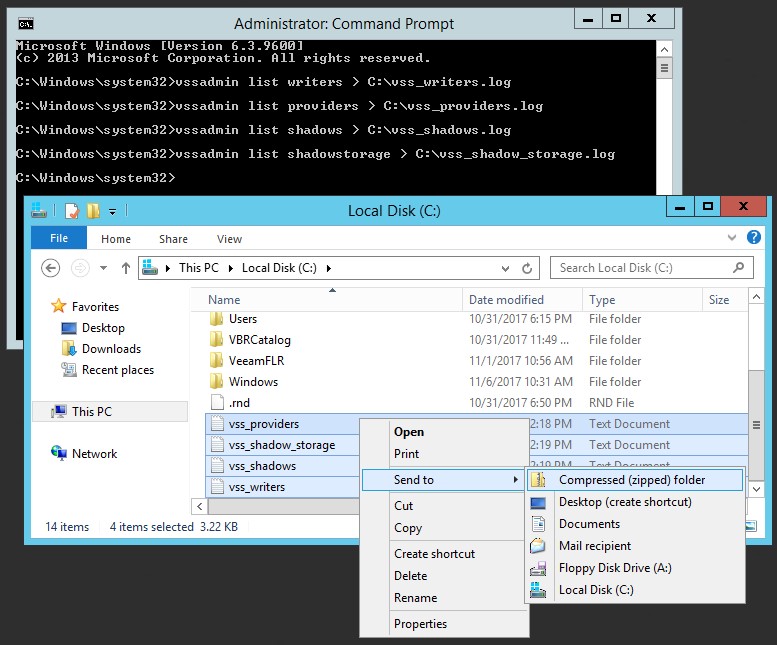Image resolution: width=777 pixels, height=645 pixels.
Task: Click the Local Disk (C:) breadcrumb
Action: pyautogui.click(x=279, y=268)
